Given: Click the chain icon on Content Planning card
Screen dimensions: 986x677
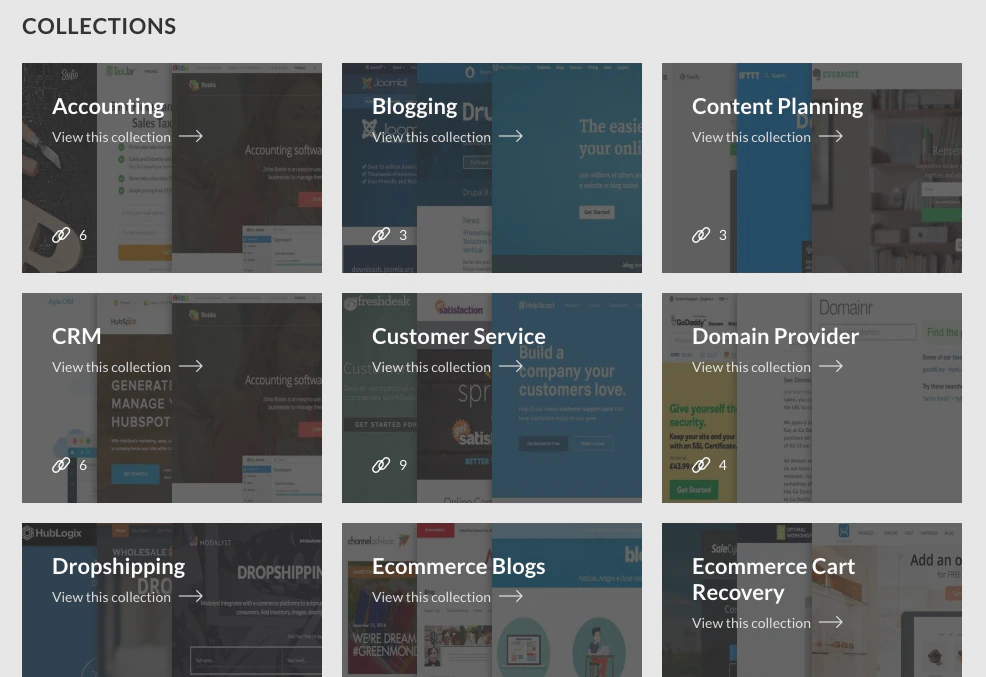Looking at the screenshot, I should click(x=701, y=235).
